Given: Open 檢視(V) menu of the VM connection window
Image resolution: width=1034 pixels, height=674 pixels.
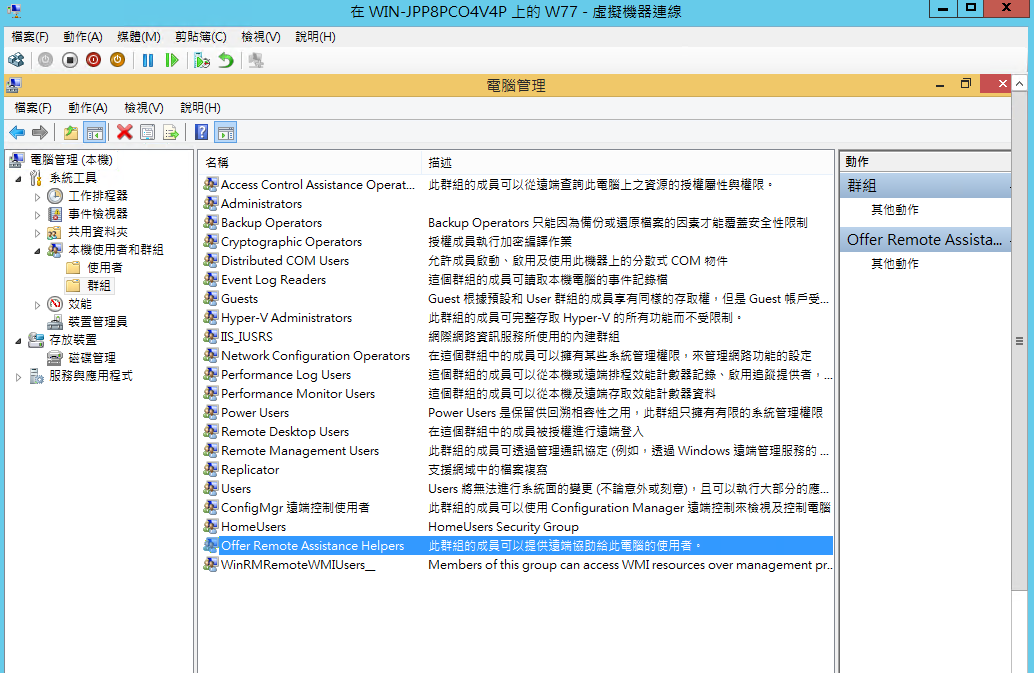Looking at the screenshot, I should point(260,37).
